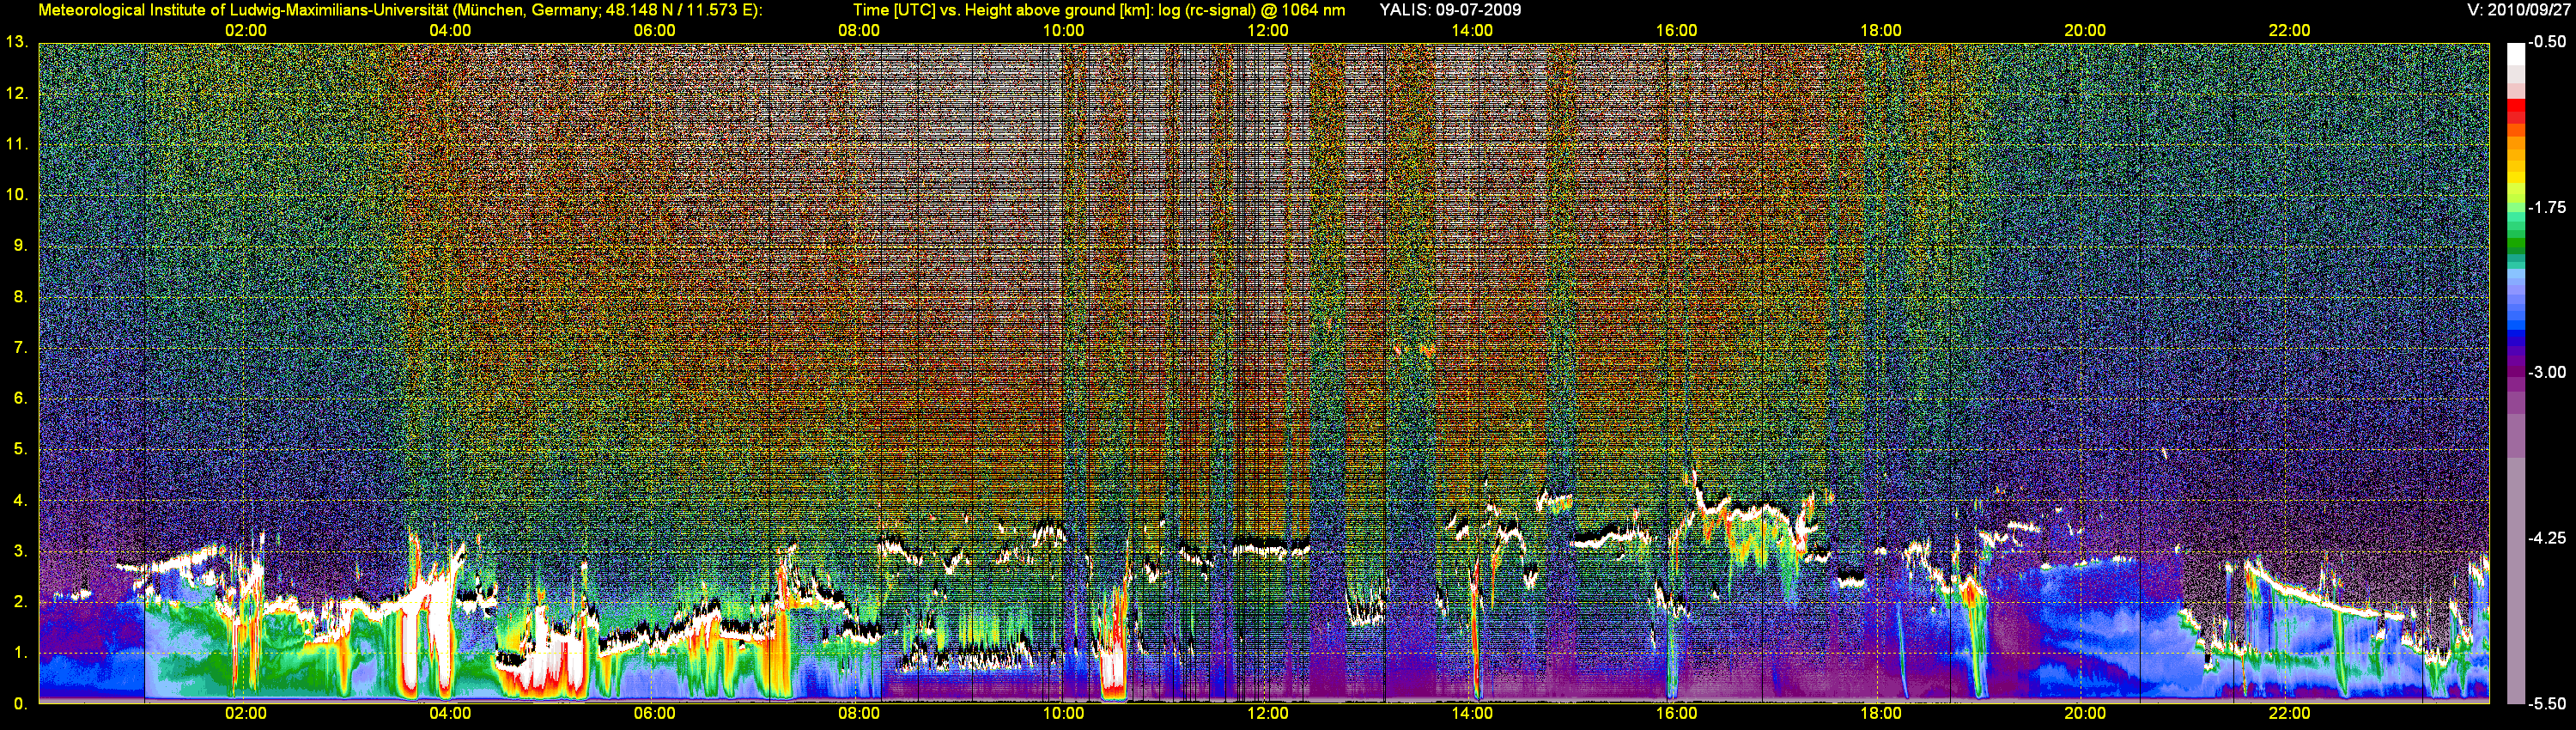Select the 16:00 label on the top time axis
Image resolution: width=2576 pixels, height=730 pixels.
click(x=1676, y=31)
